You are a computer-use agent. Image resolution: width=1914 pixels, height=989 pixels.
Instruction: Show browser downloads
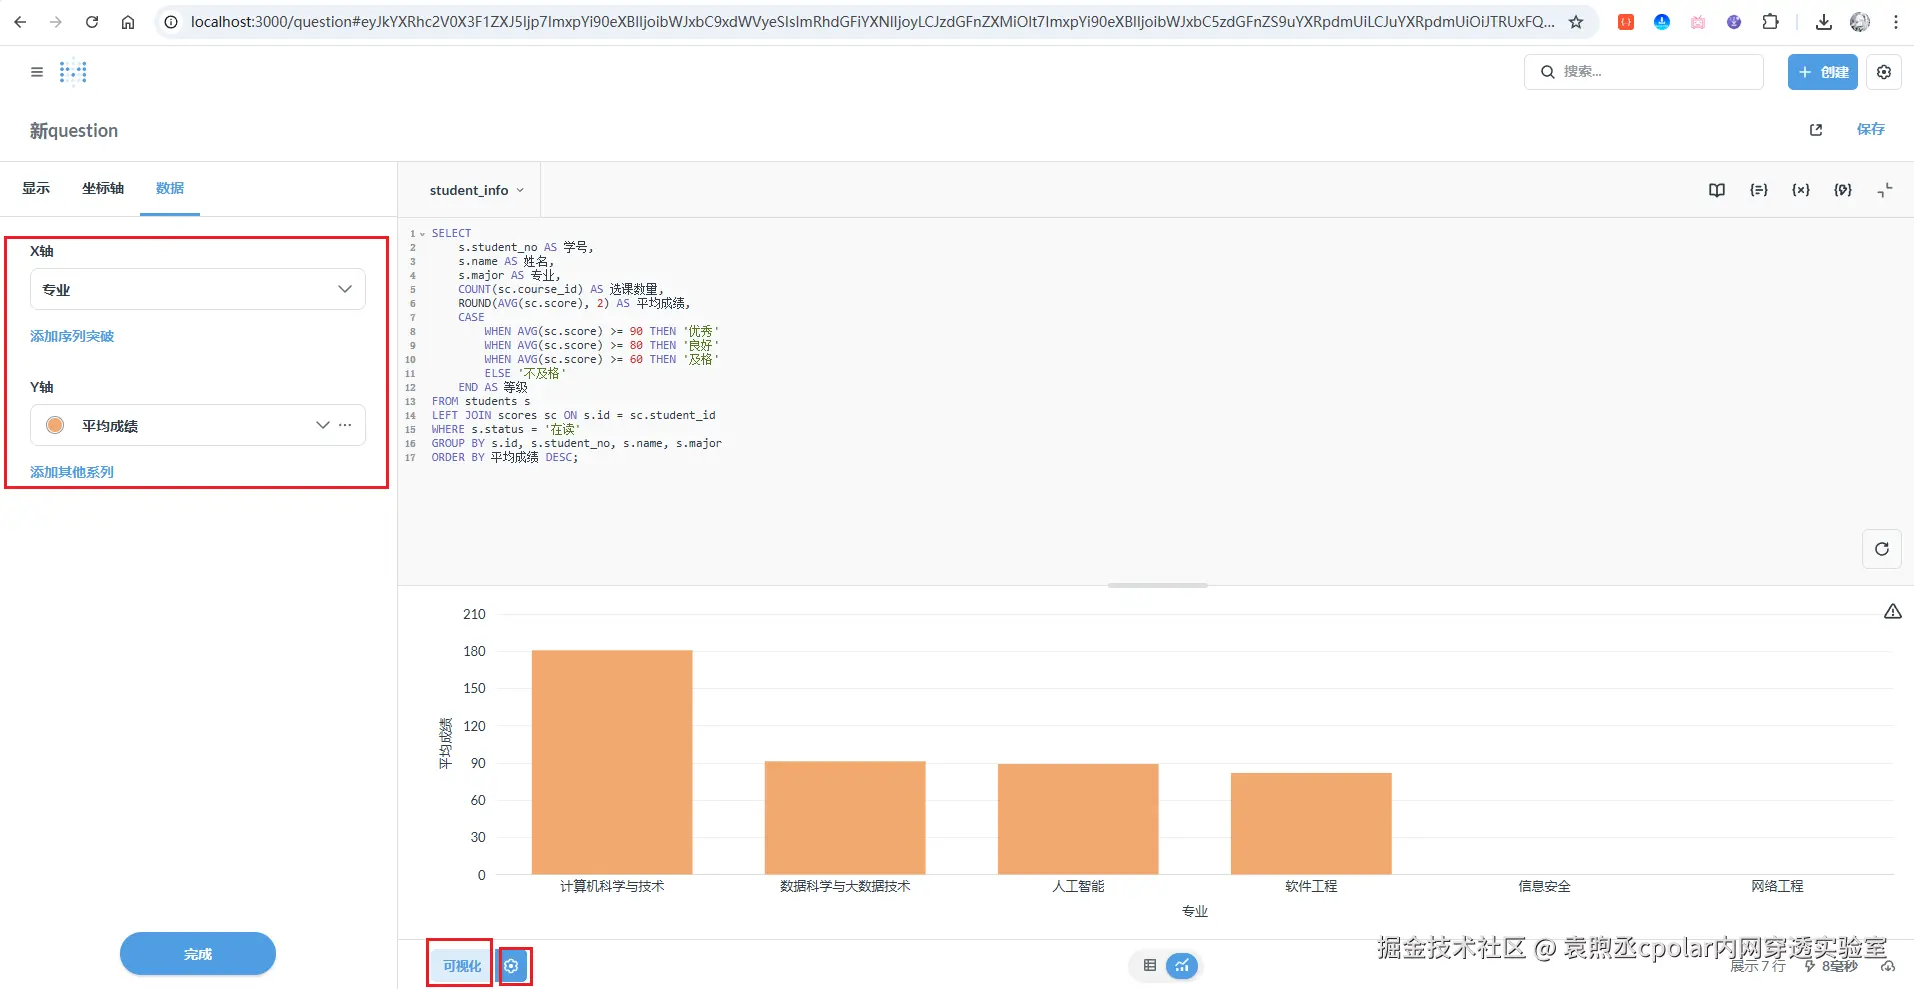click(1824, 22)
